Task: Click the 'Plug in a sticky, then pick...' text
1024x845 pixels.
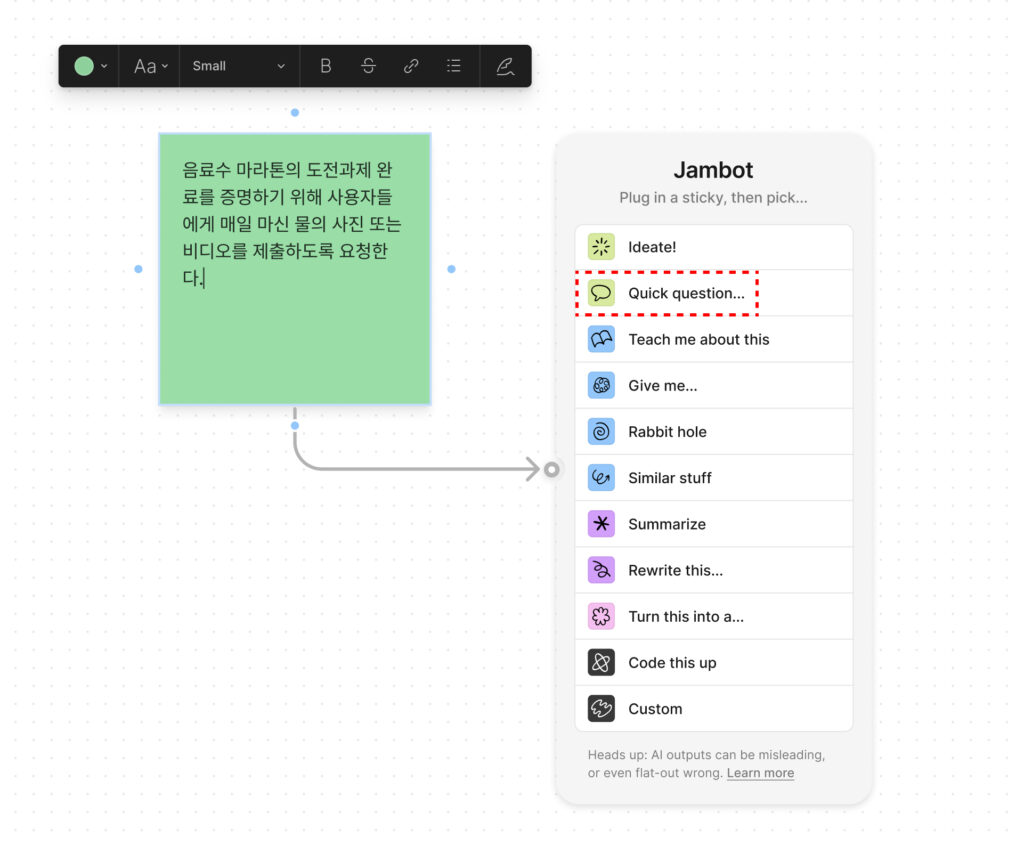Action: (713, 198)
